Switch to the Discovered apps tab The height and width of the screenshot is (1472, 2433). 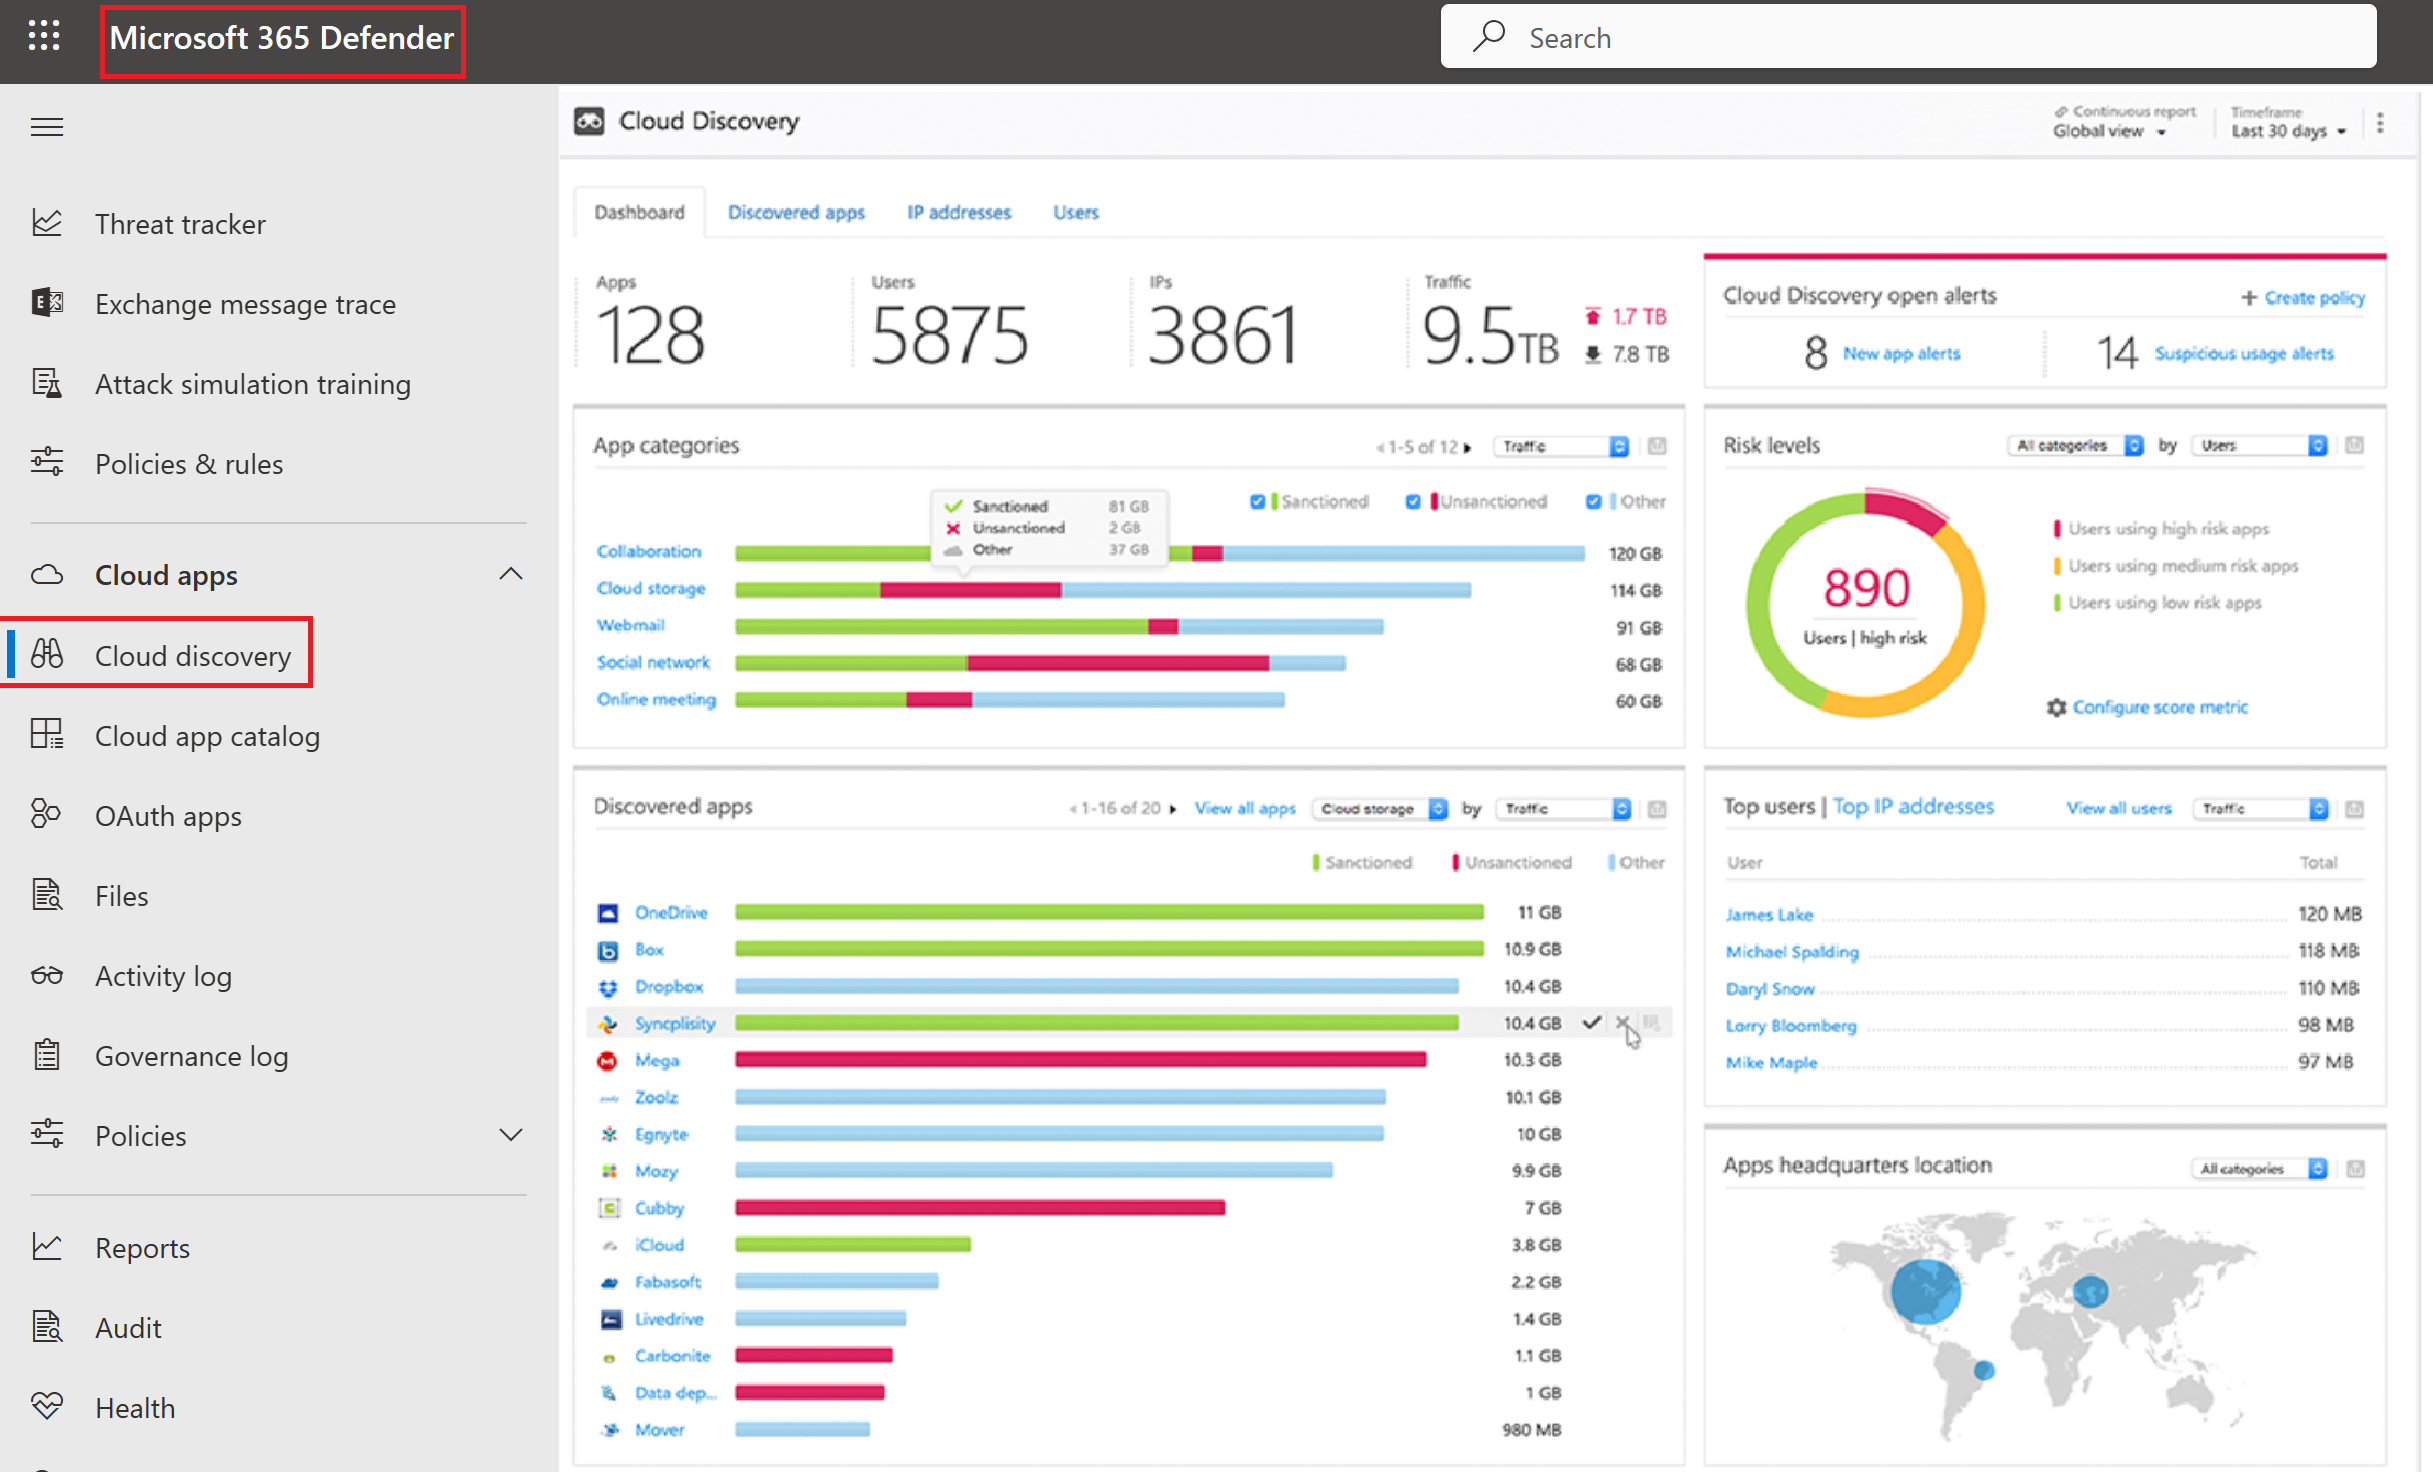click(x=796, y=212)
